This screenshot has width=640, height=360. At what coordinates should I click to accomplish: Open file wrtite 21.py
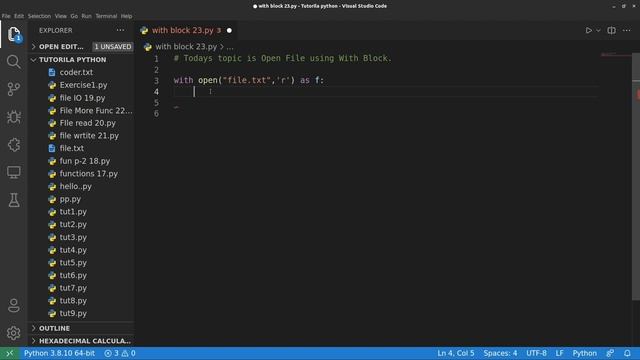pyautogui.click(x=89, y=136)
